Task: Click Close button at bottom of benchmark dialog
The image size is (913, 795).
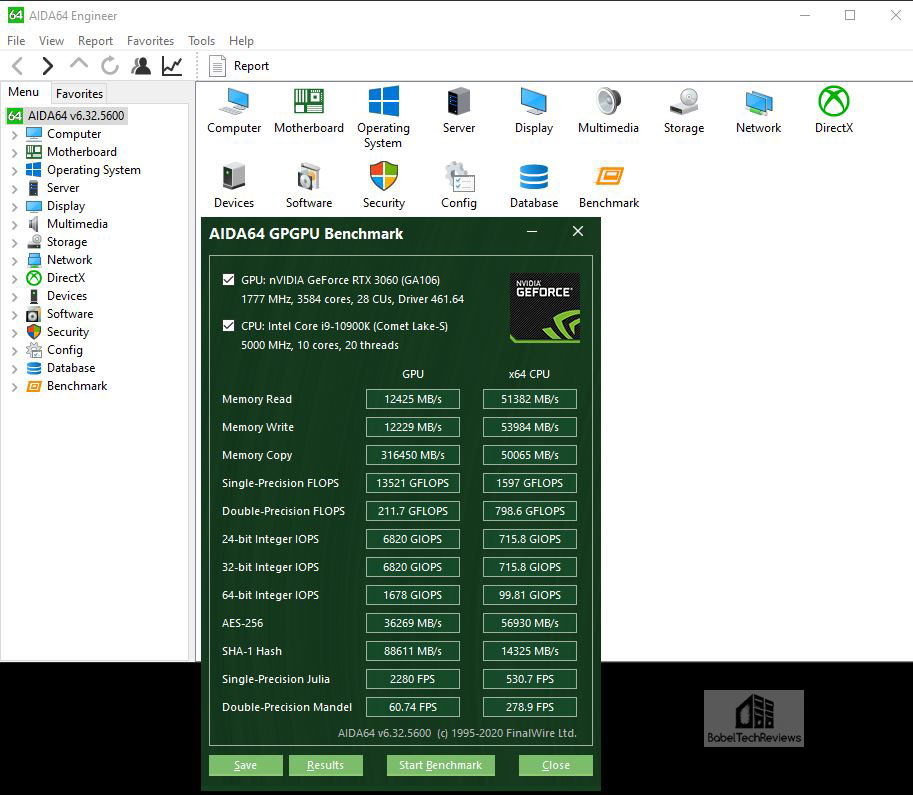Action: (556, 765)
